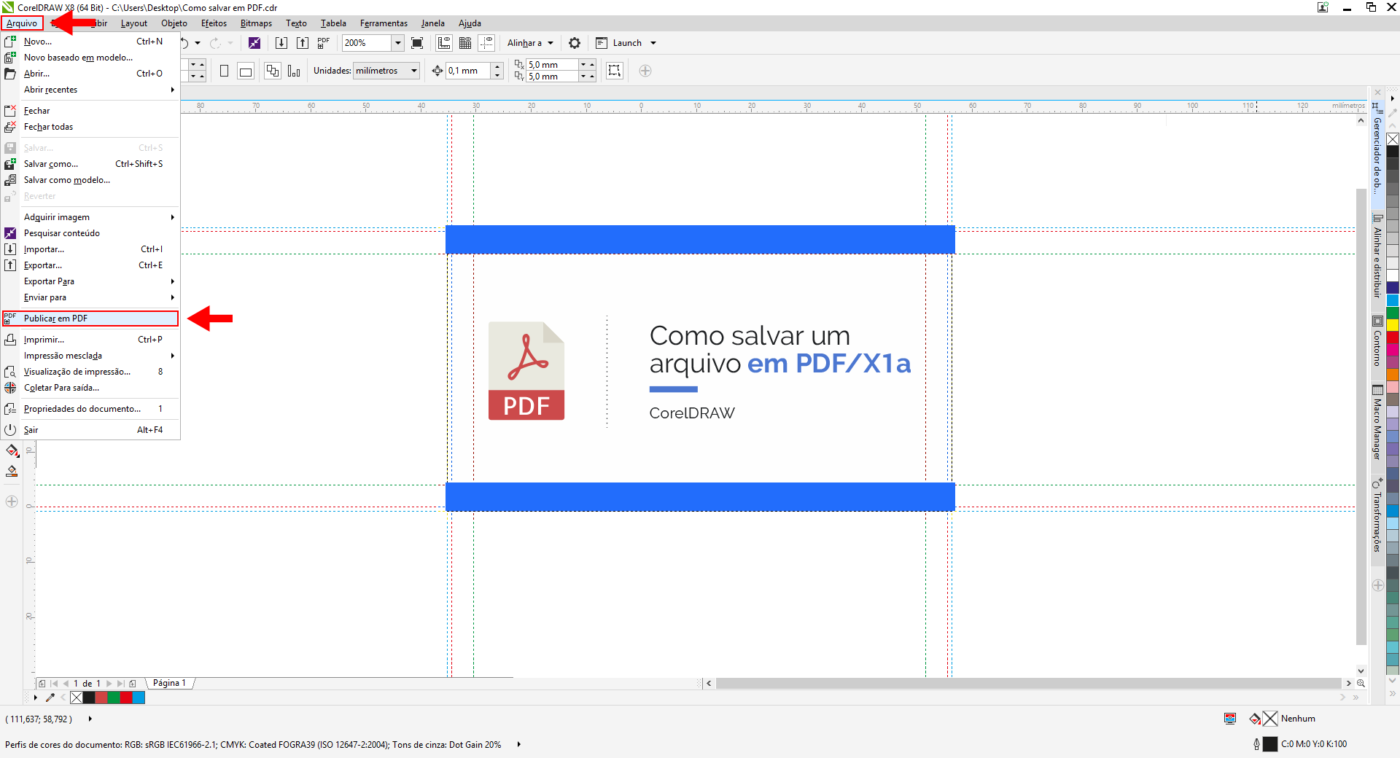Open the Bitmaps menu
Viewport: 1400px width, 758px height.
pos(256,22)
